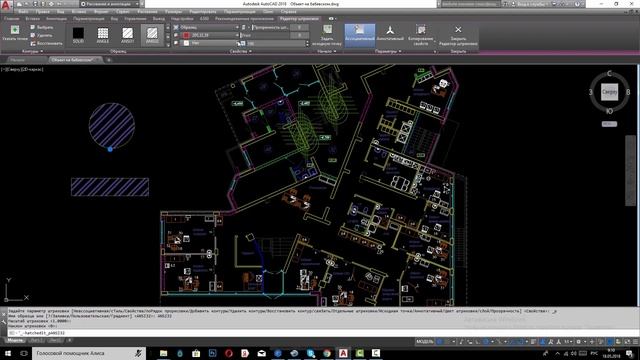Open the hatch color dropdown showing red
Image resolution: width=640 pixels, height=360 pixels.
tap(206, 35)
